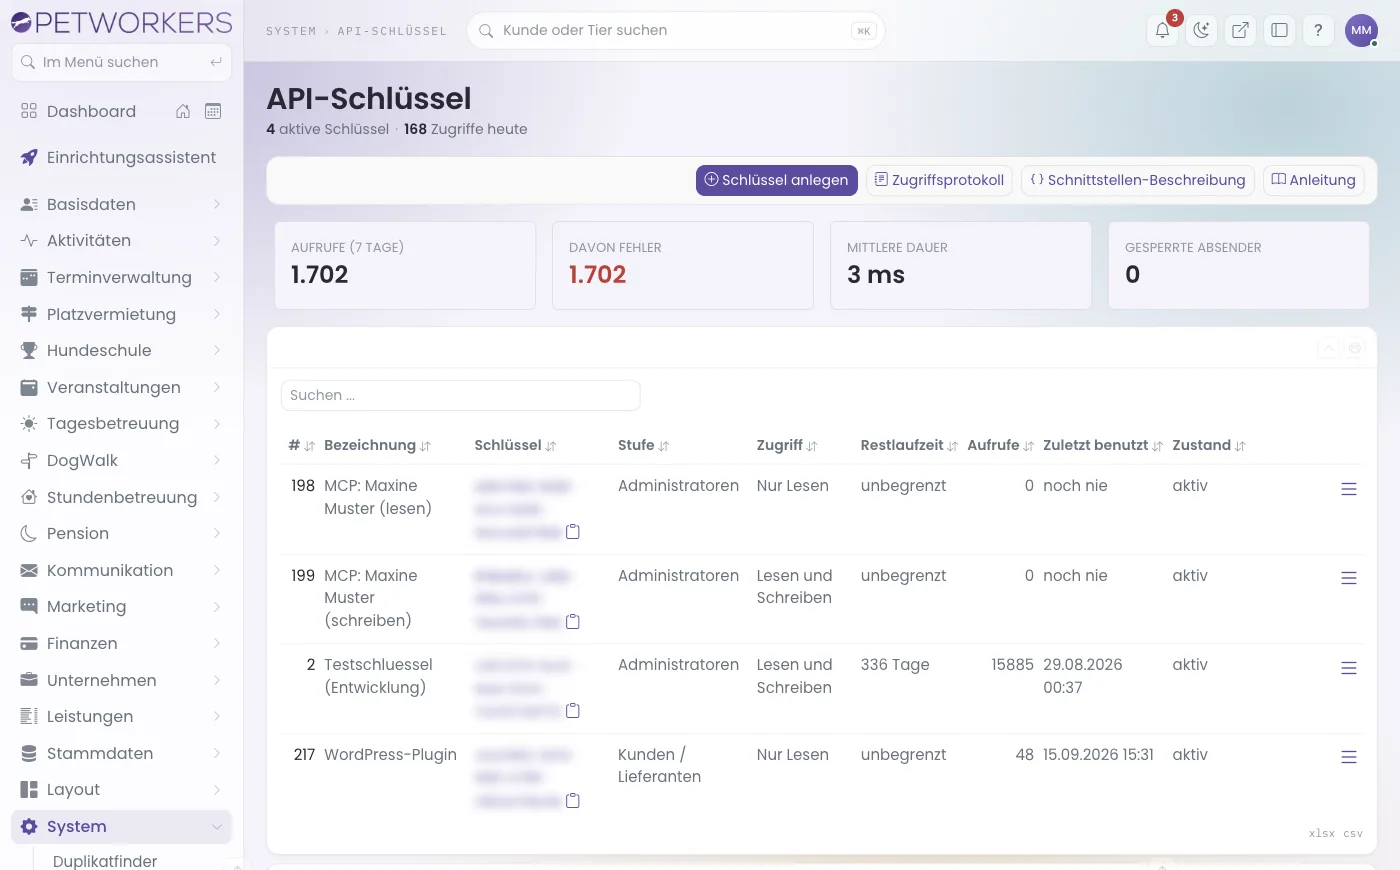Expand the Finanzen menu

(x=121, y=643)
